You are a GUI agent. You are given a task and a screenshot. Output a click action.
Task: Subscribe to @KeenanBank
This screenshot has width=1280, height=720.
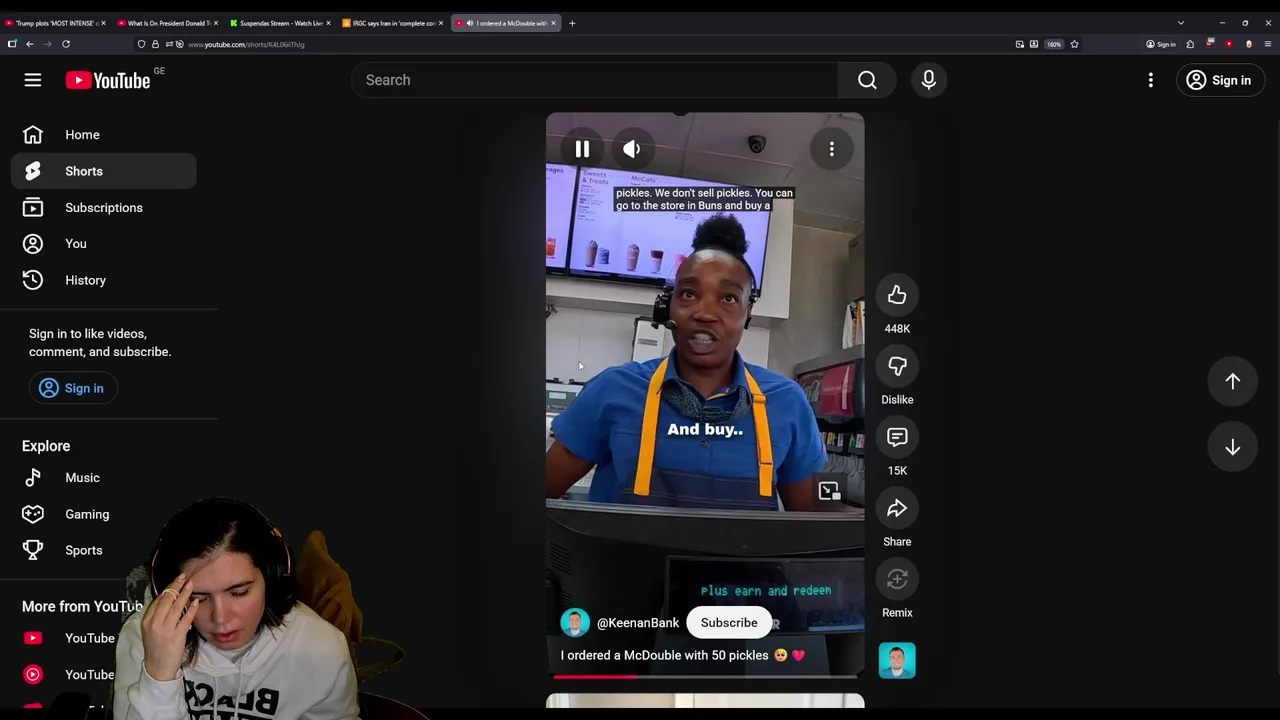point(729,623)
